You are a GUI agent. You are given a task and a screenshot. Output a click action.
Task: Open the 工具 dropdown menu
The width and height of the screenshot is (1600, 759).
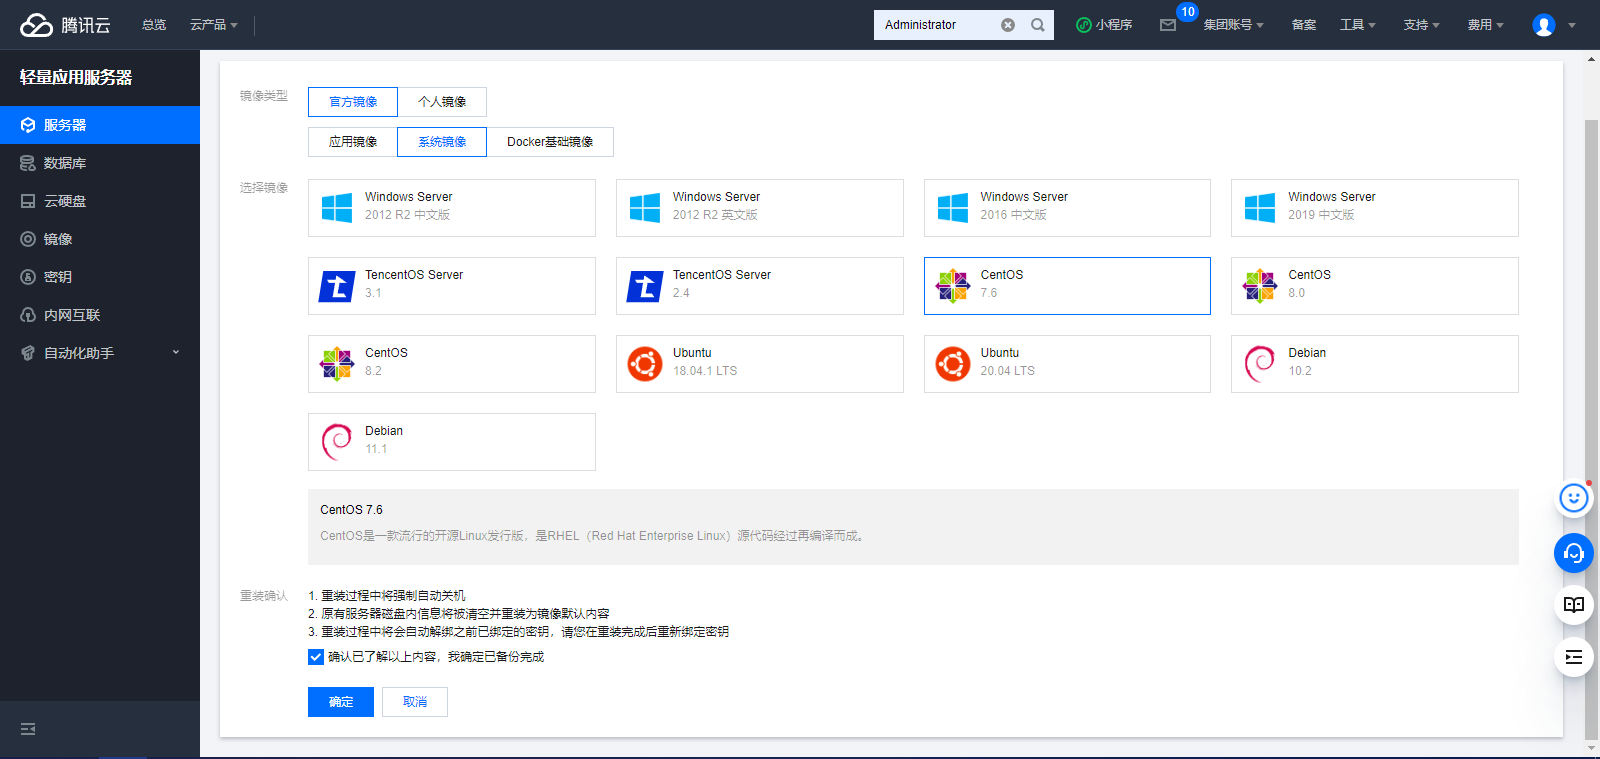point(1358,25)
